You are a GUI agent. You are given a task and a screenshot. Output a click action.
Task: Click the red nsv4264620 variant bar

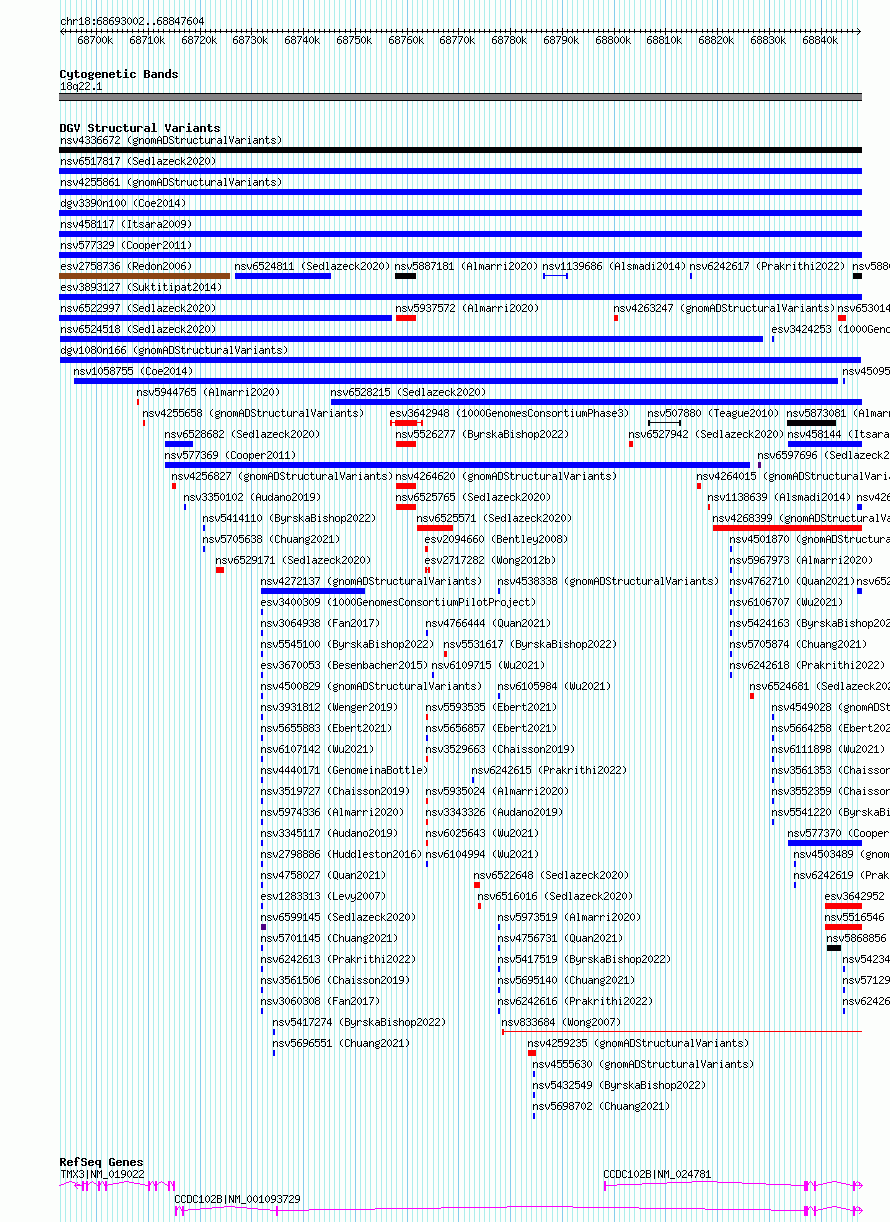click(x=405, y=486)
